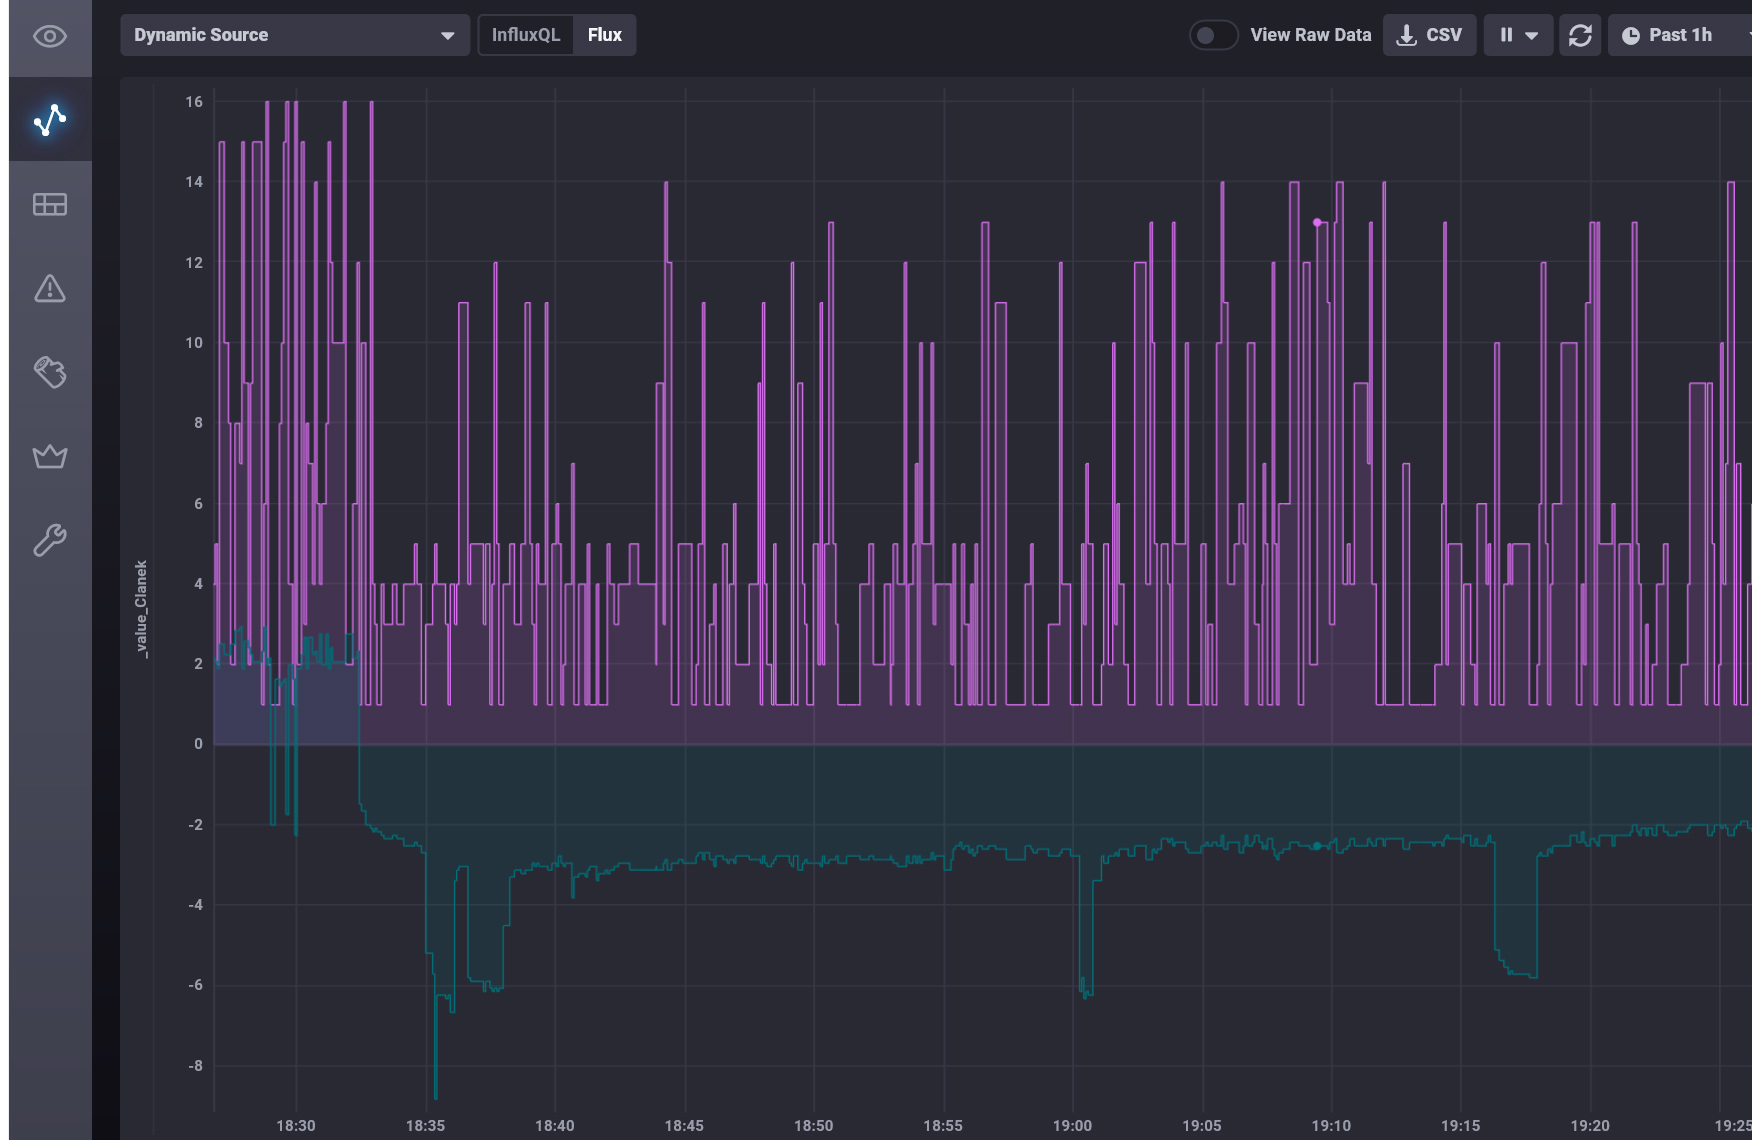This screenshot has width=1752, height=1140.
Task: Open the Status eye icon in sidebar
Action: point(50,37)
